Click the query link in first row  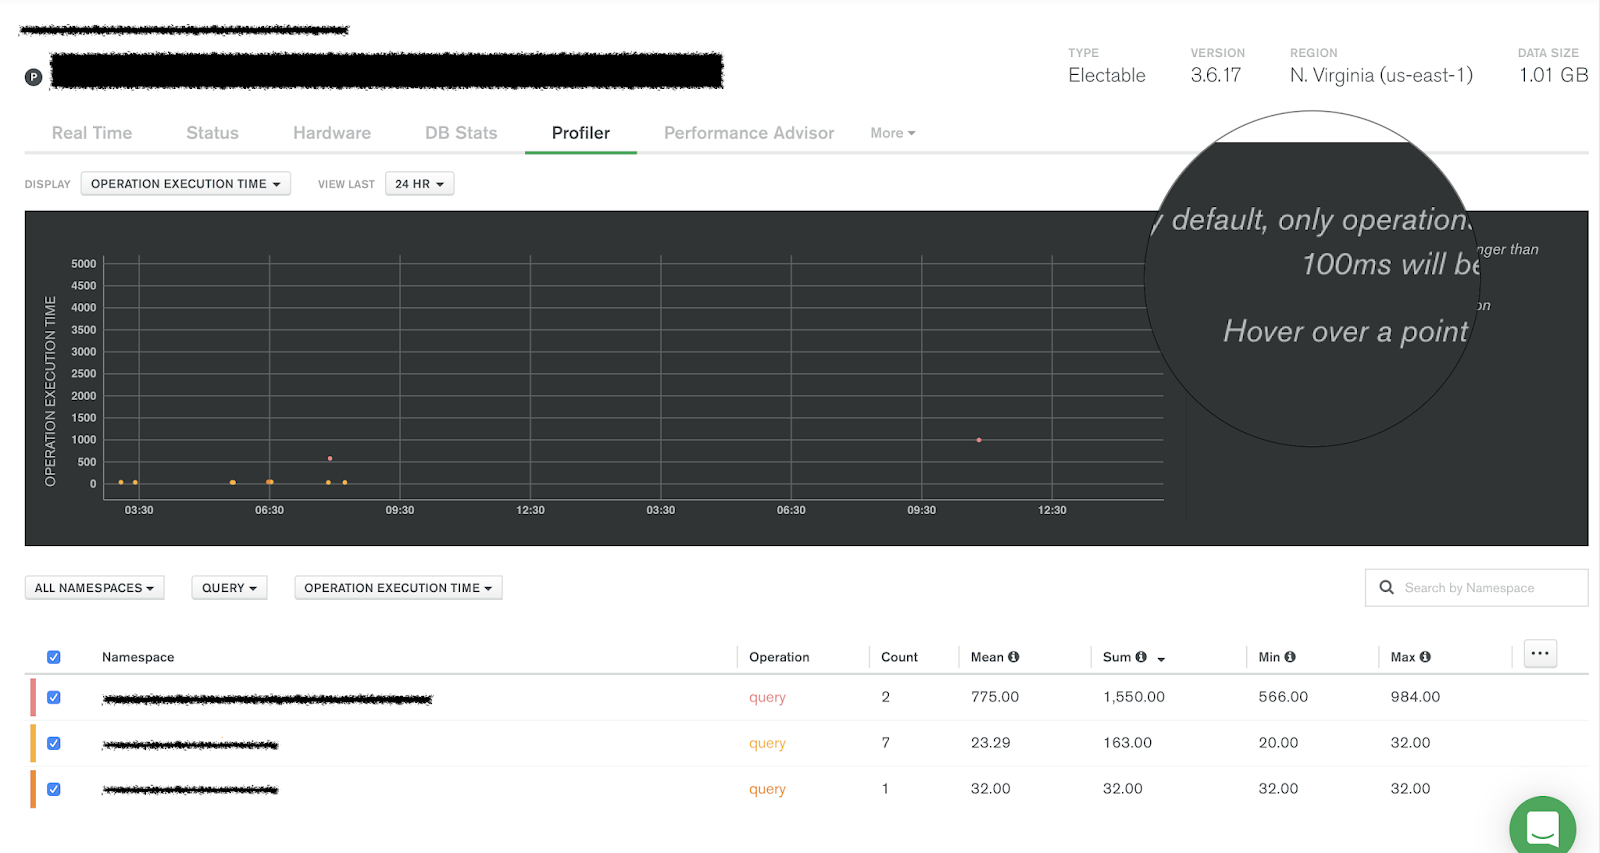(x=767, y=697)
